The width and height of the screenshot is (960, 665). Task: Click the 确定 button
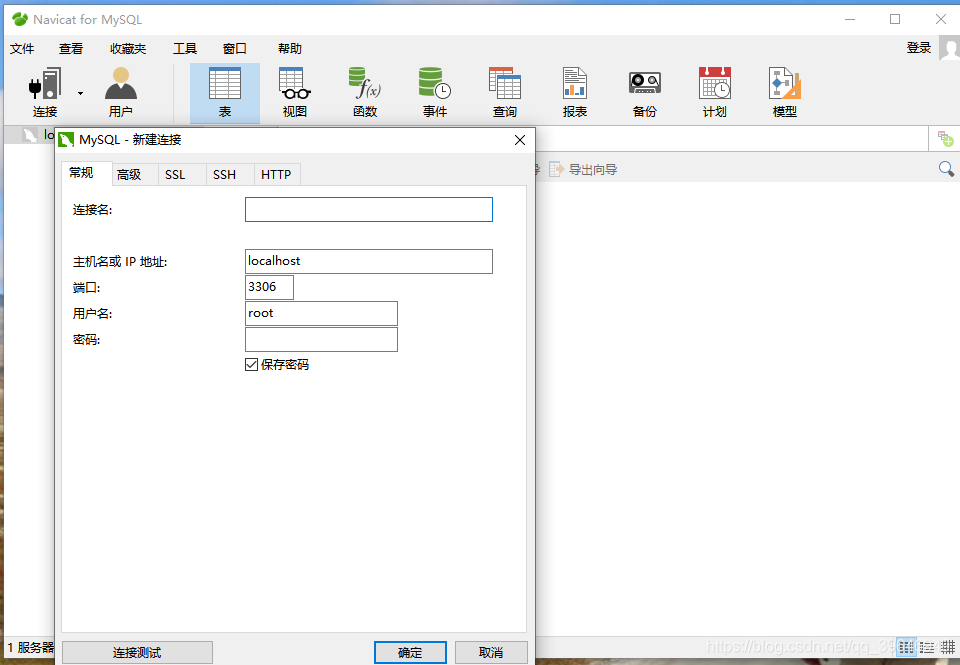click(x=410, y=652)
